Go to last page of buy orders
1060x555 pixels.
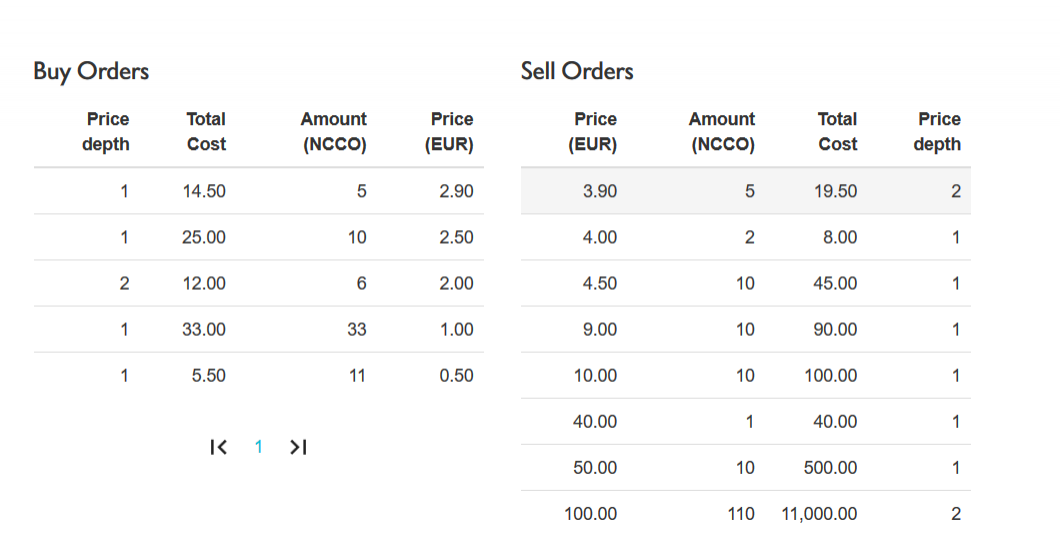click(297, 447)
